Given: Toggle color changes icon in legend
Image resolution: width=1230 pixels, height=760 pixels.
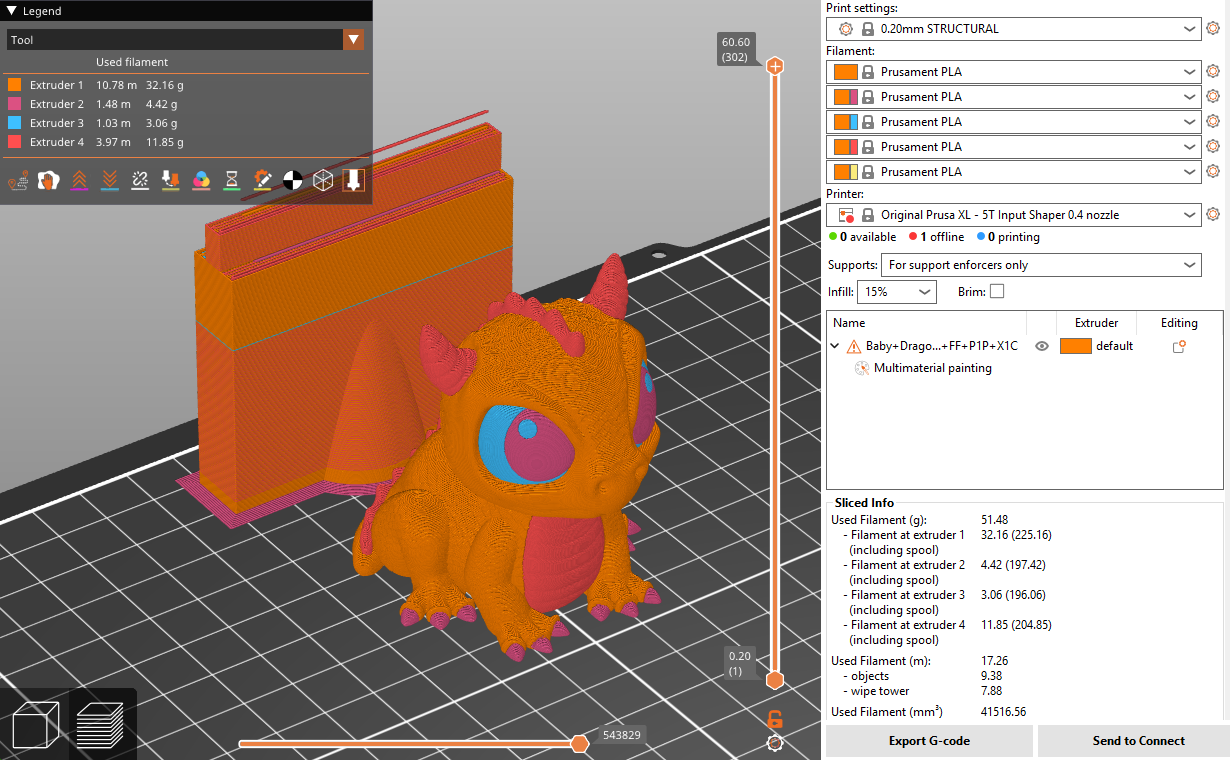Looking at the screenshot, I should click(x=201, y=181).
